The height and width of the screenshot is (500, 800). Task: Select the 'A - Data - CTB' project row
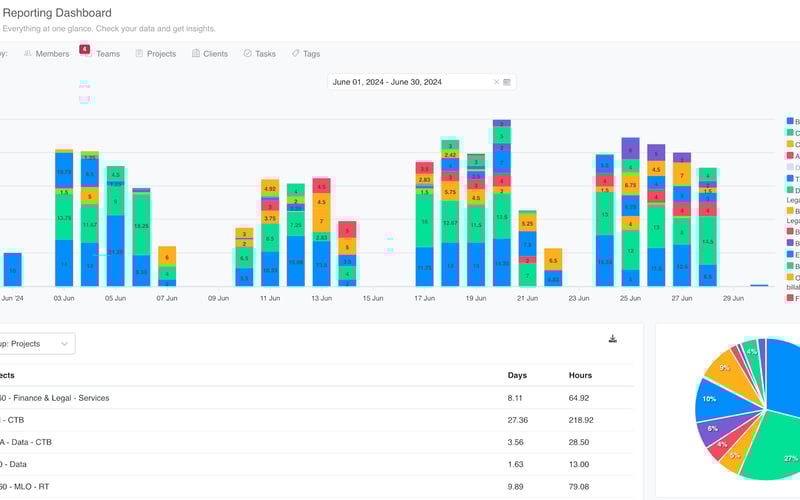[x=316, y=442]
